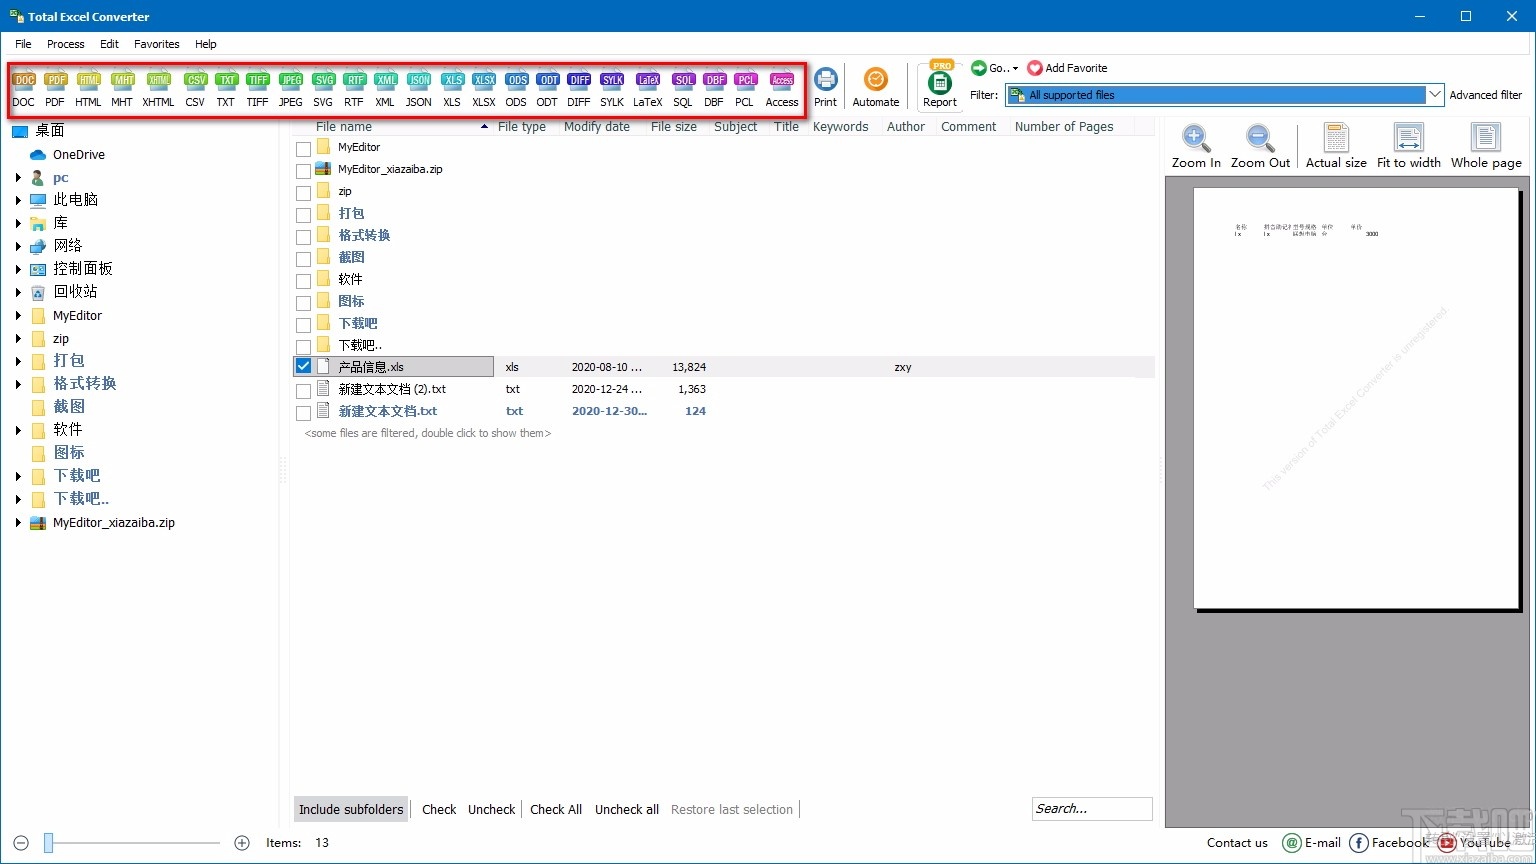Image resolution: width=1536 pixels, height=864 pixels.
Task: Select SVG output format
Action: (x=323, y=88)
